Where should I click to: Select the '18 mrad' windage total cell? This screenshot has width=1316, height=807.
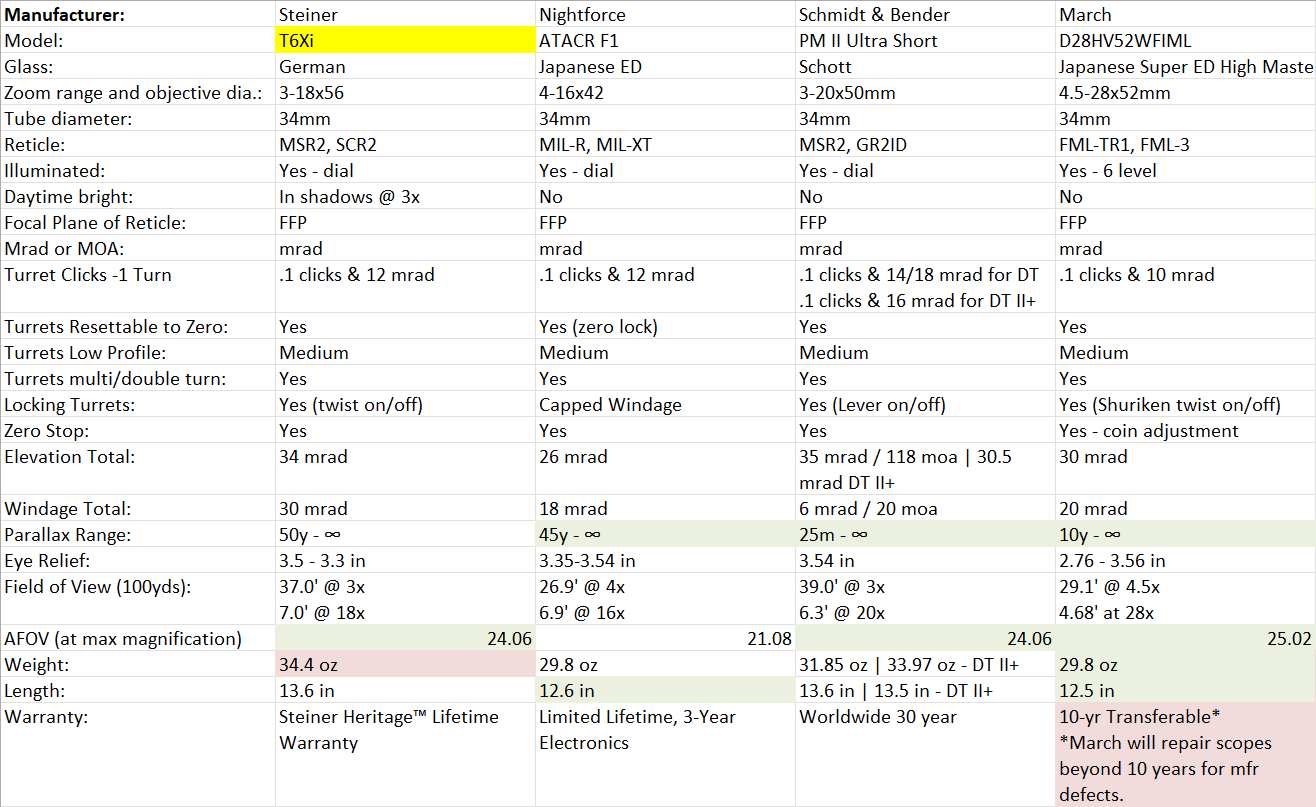(x=666, y=509)
